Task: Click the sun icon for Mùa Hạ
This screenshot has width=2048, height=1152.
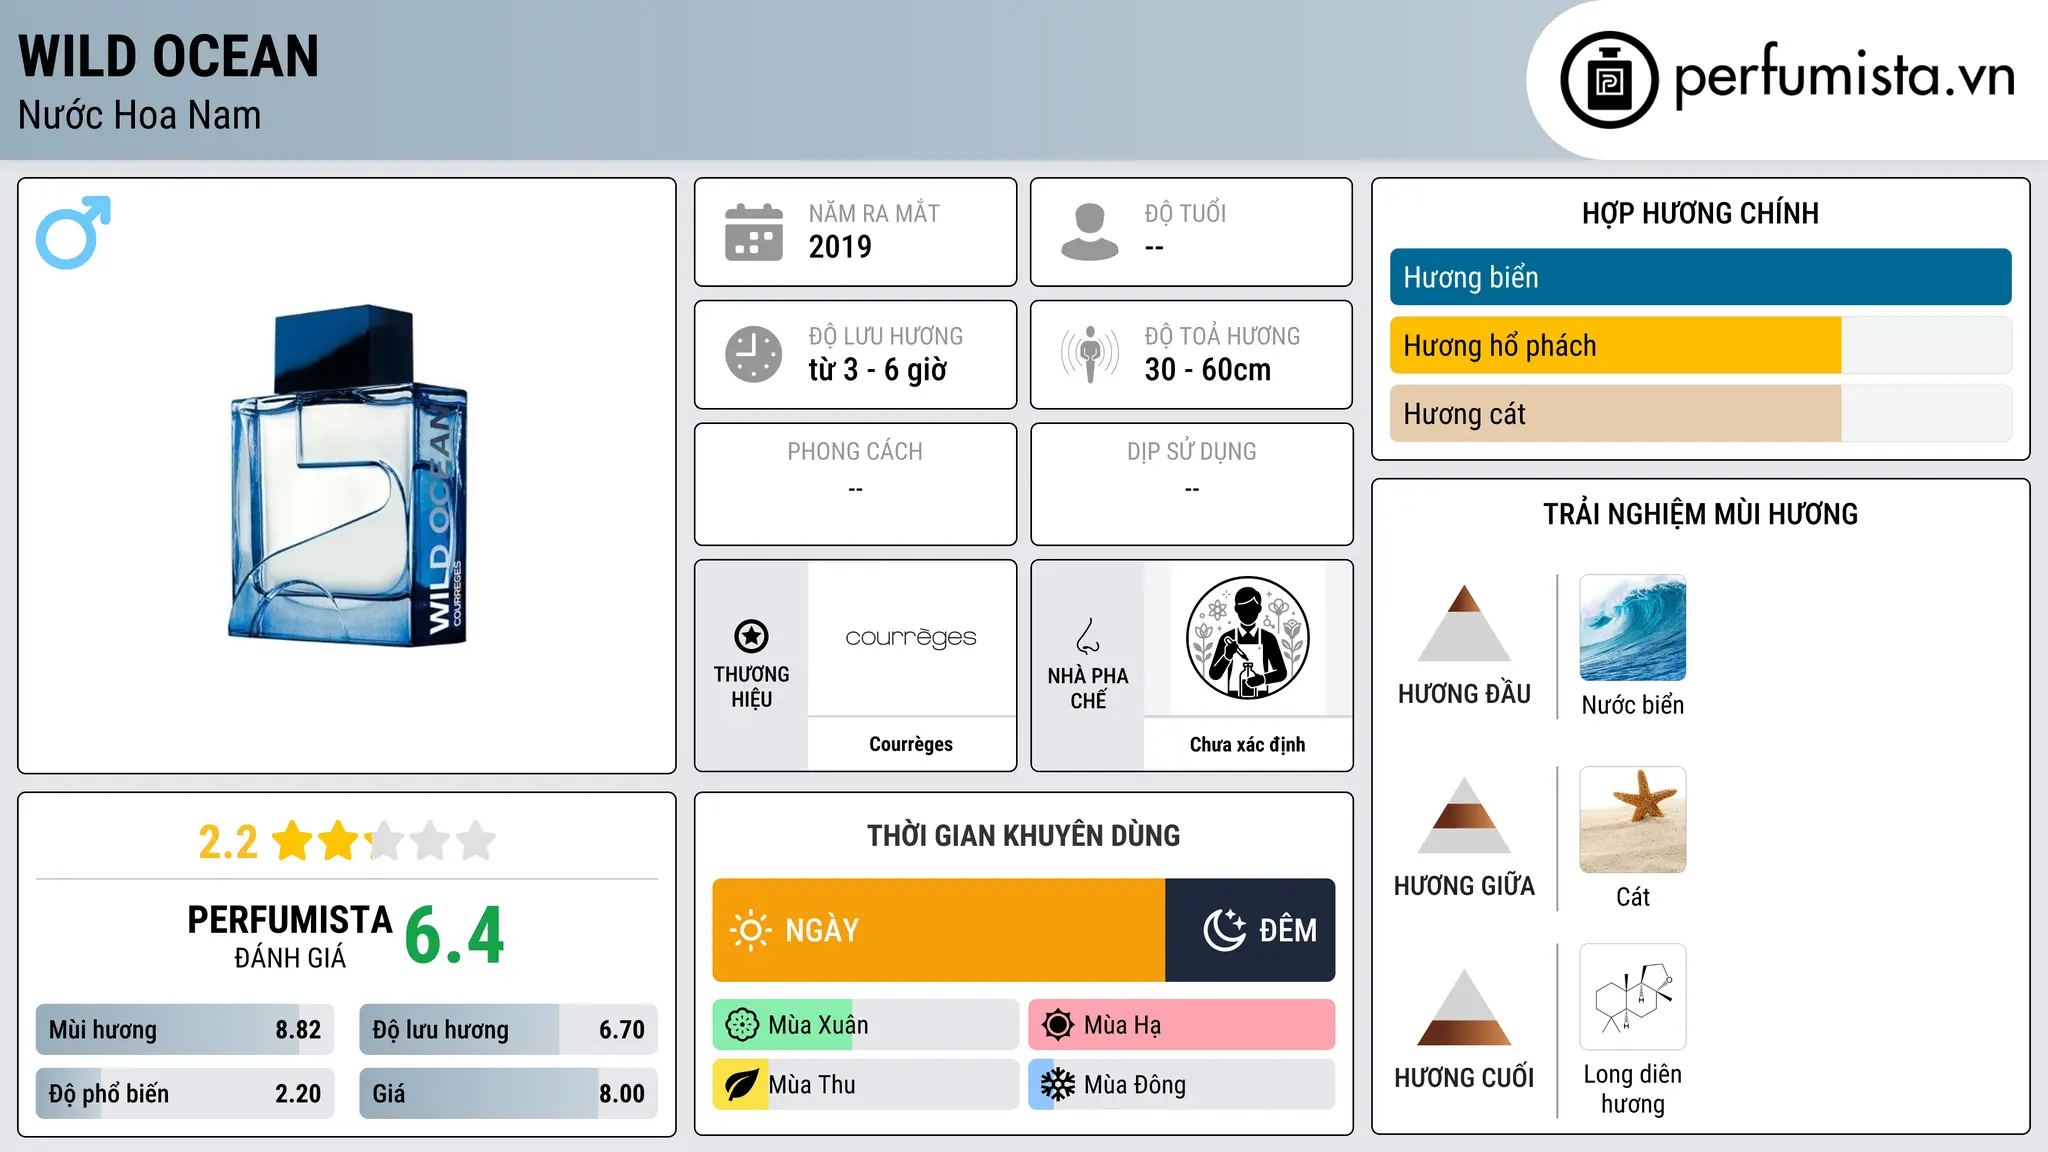Action: click(x=1058, y=1025)
